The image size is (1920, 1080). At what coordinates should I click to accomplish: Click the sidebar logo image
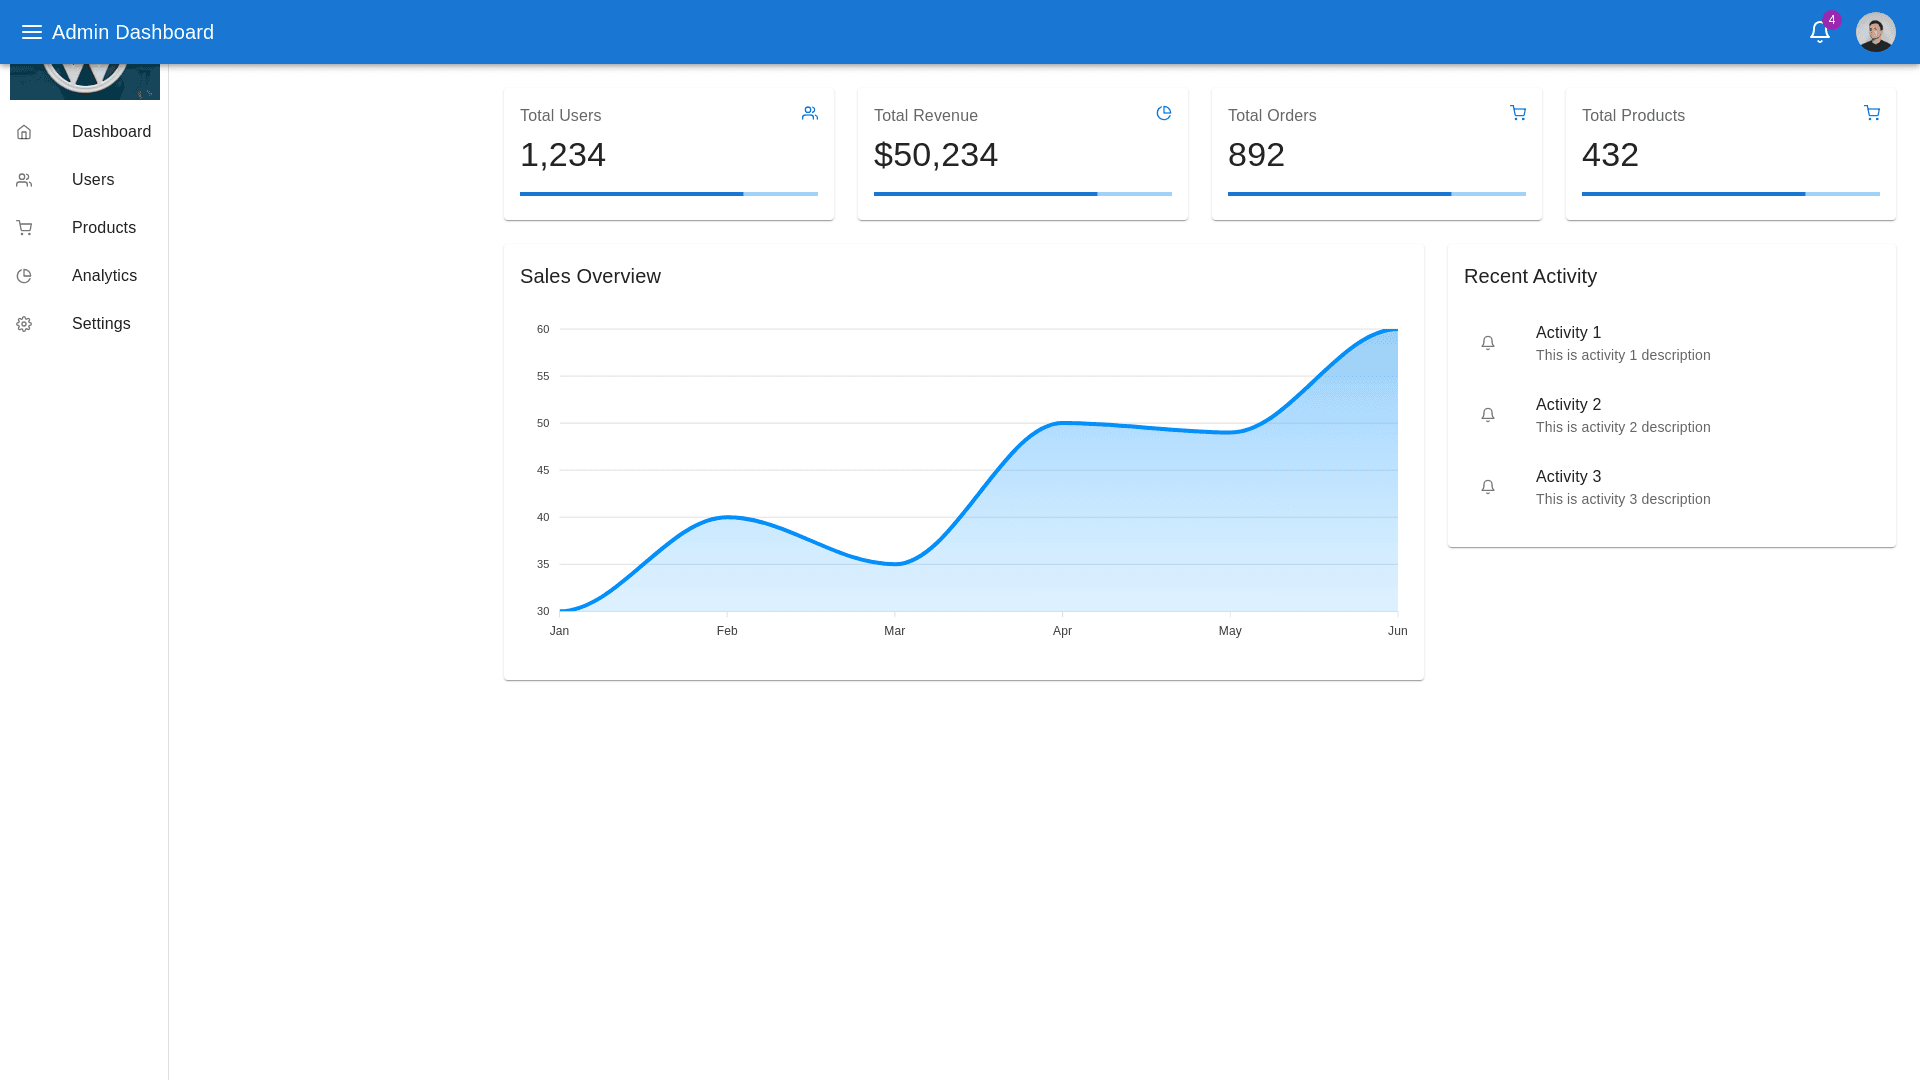[x=85, y=82]
